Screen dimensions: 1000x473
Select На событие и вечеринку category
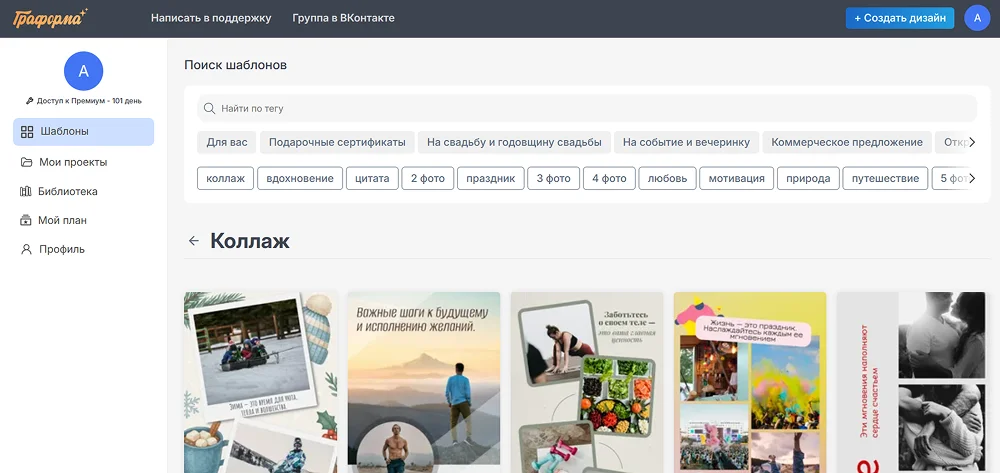(x=687, y=142)
